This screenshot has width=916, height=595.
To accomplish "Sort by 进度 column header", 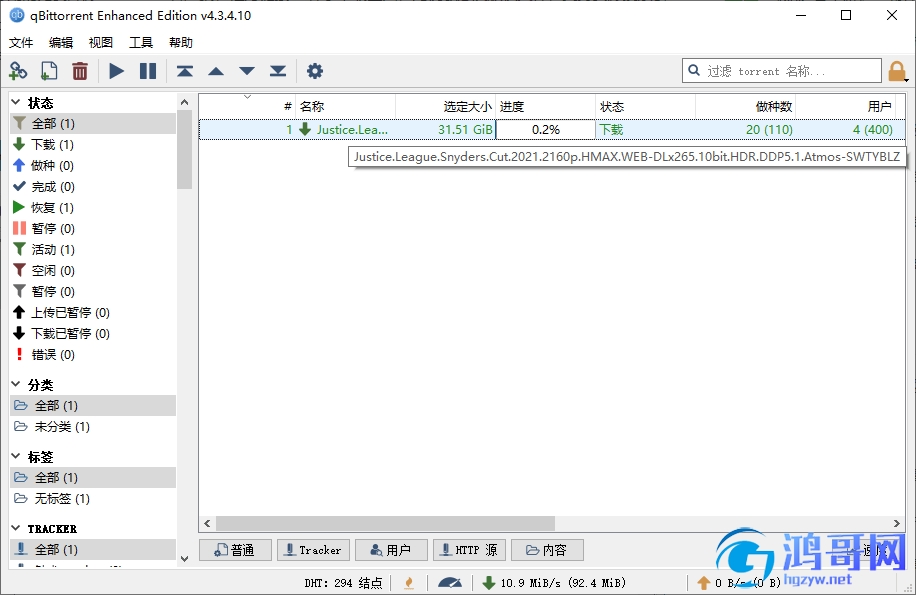I will pos(546,107).
